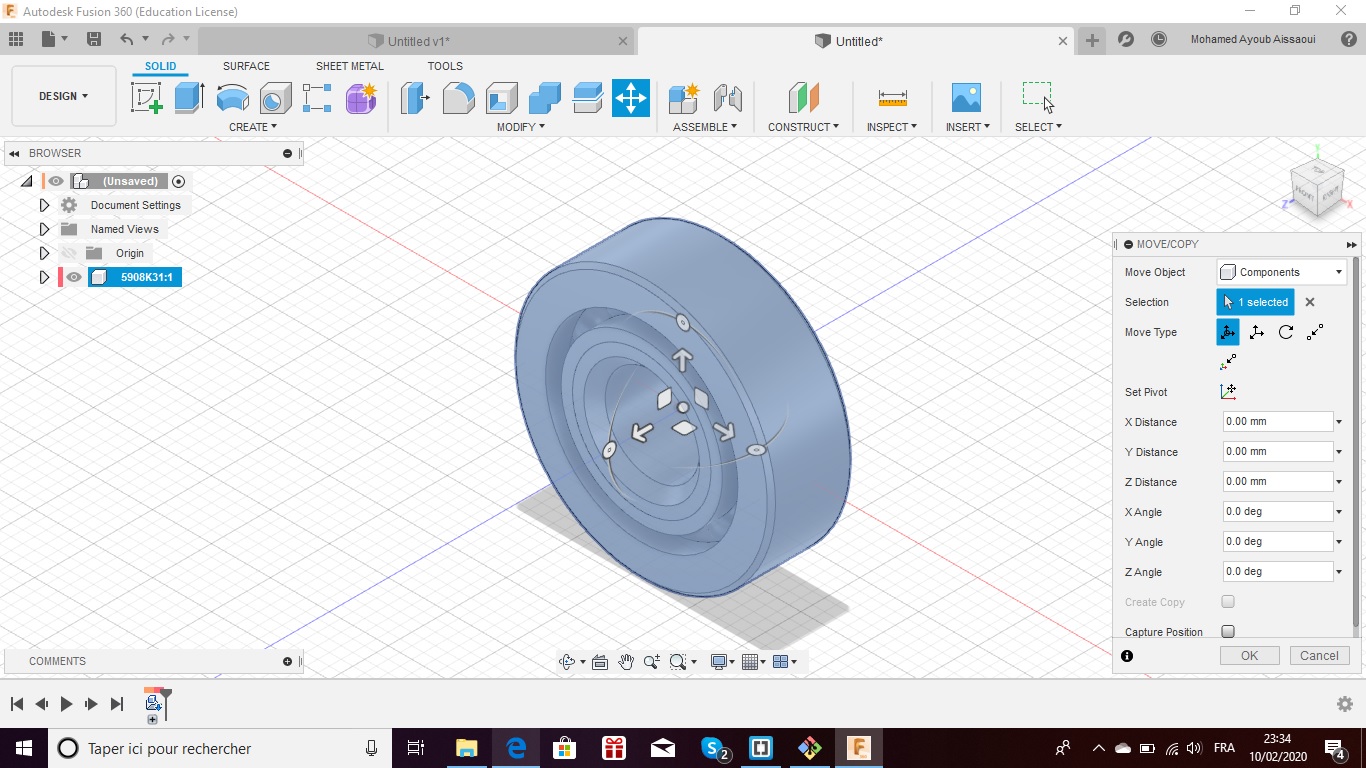Select the Insert Image tool
The width and height of the screenshot is (1366, 768).
point(966,98)
